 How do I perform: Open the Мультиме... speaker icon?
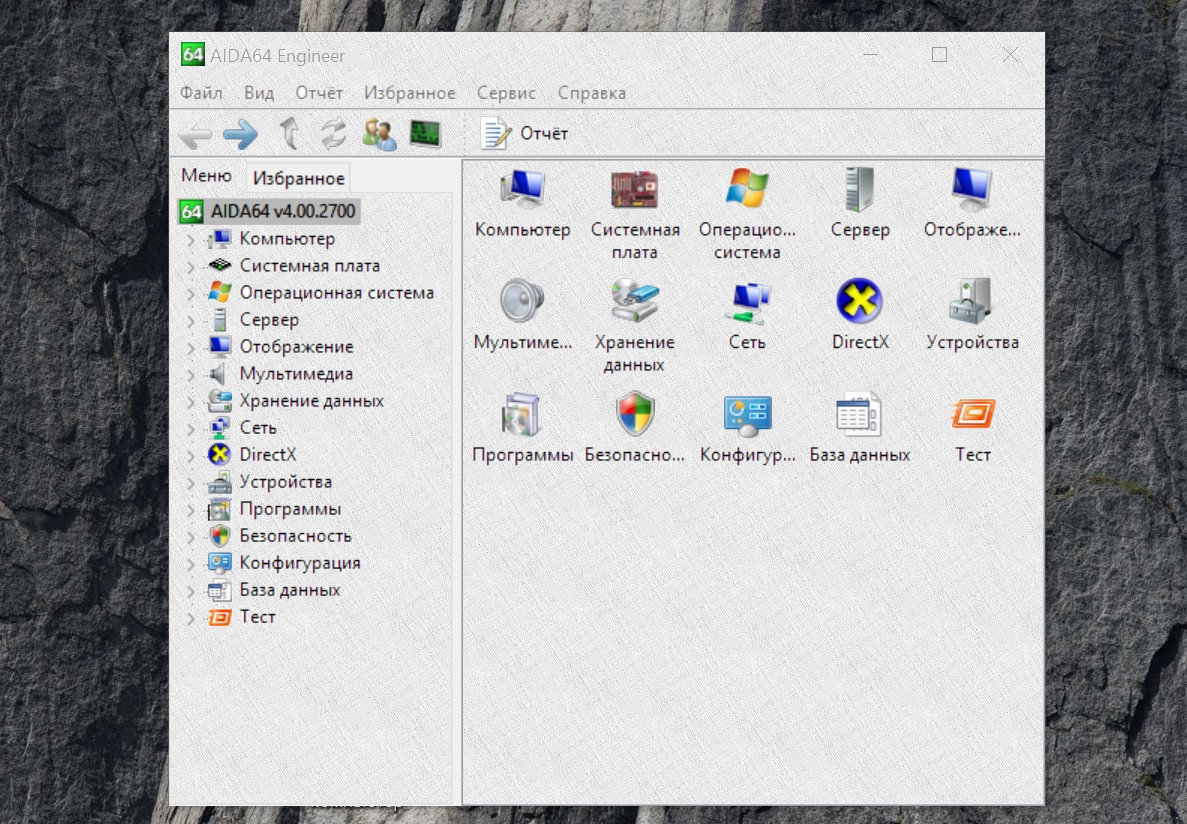tap(522, 301)
